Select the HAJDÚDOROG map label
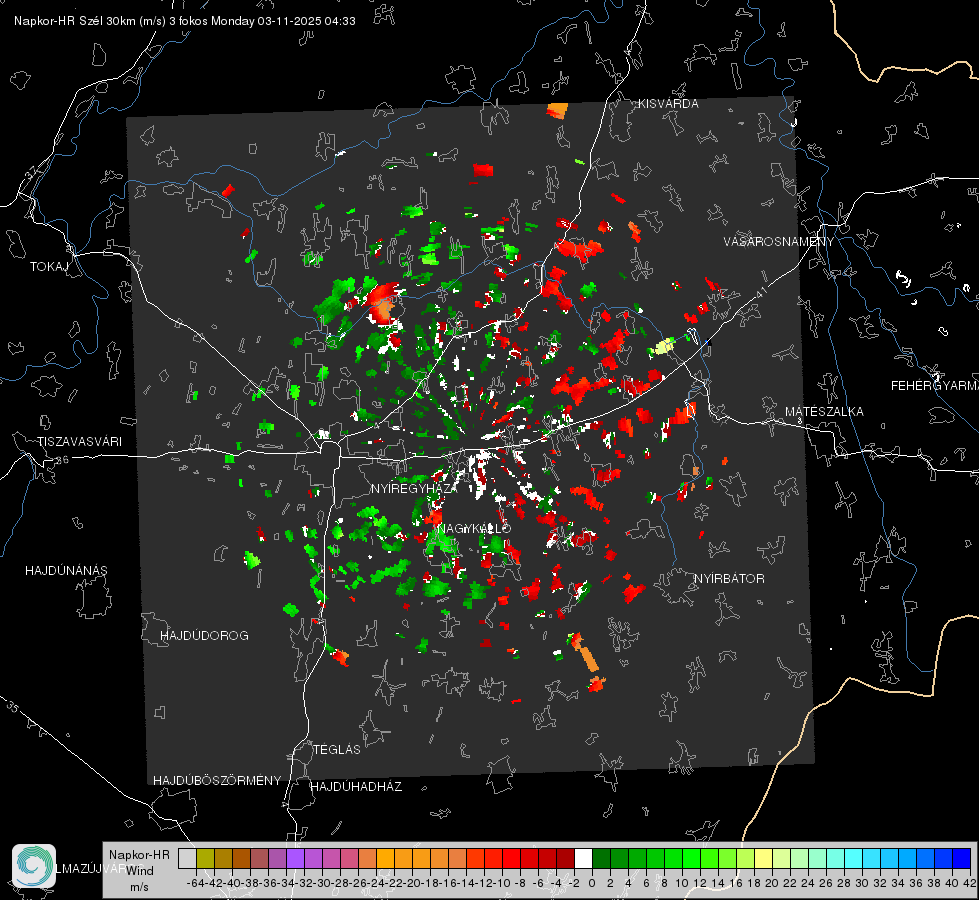 point(204,635)
